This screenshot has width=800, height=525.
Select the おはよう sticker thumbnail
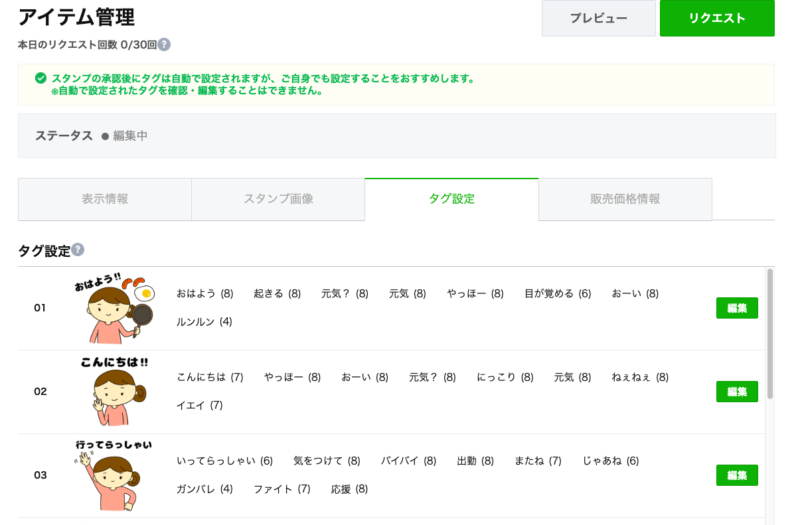114,308
